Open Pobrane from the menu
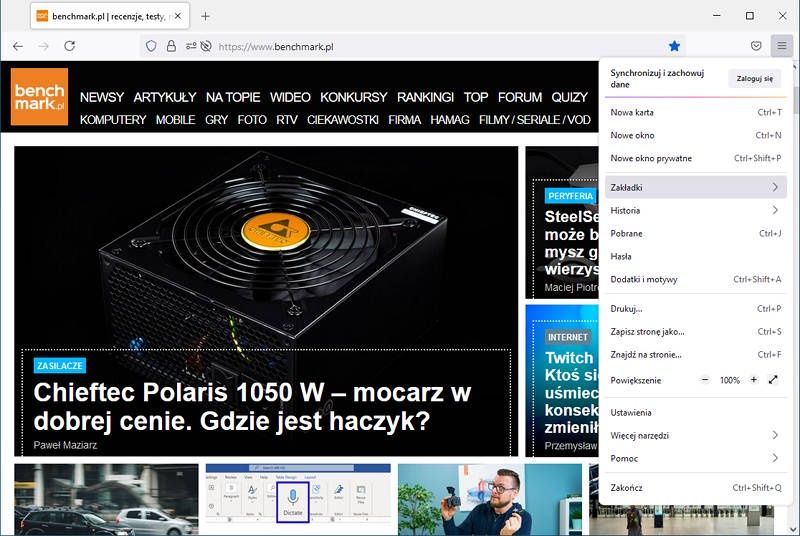This screenshot has width=800, height=536. pos(695,234)
